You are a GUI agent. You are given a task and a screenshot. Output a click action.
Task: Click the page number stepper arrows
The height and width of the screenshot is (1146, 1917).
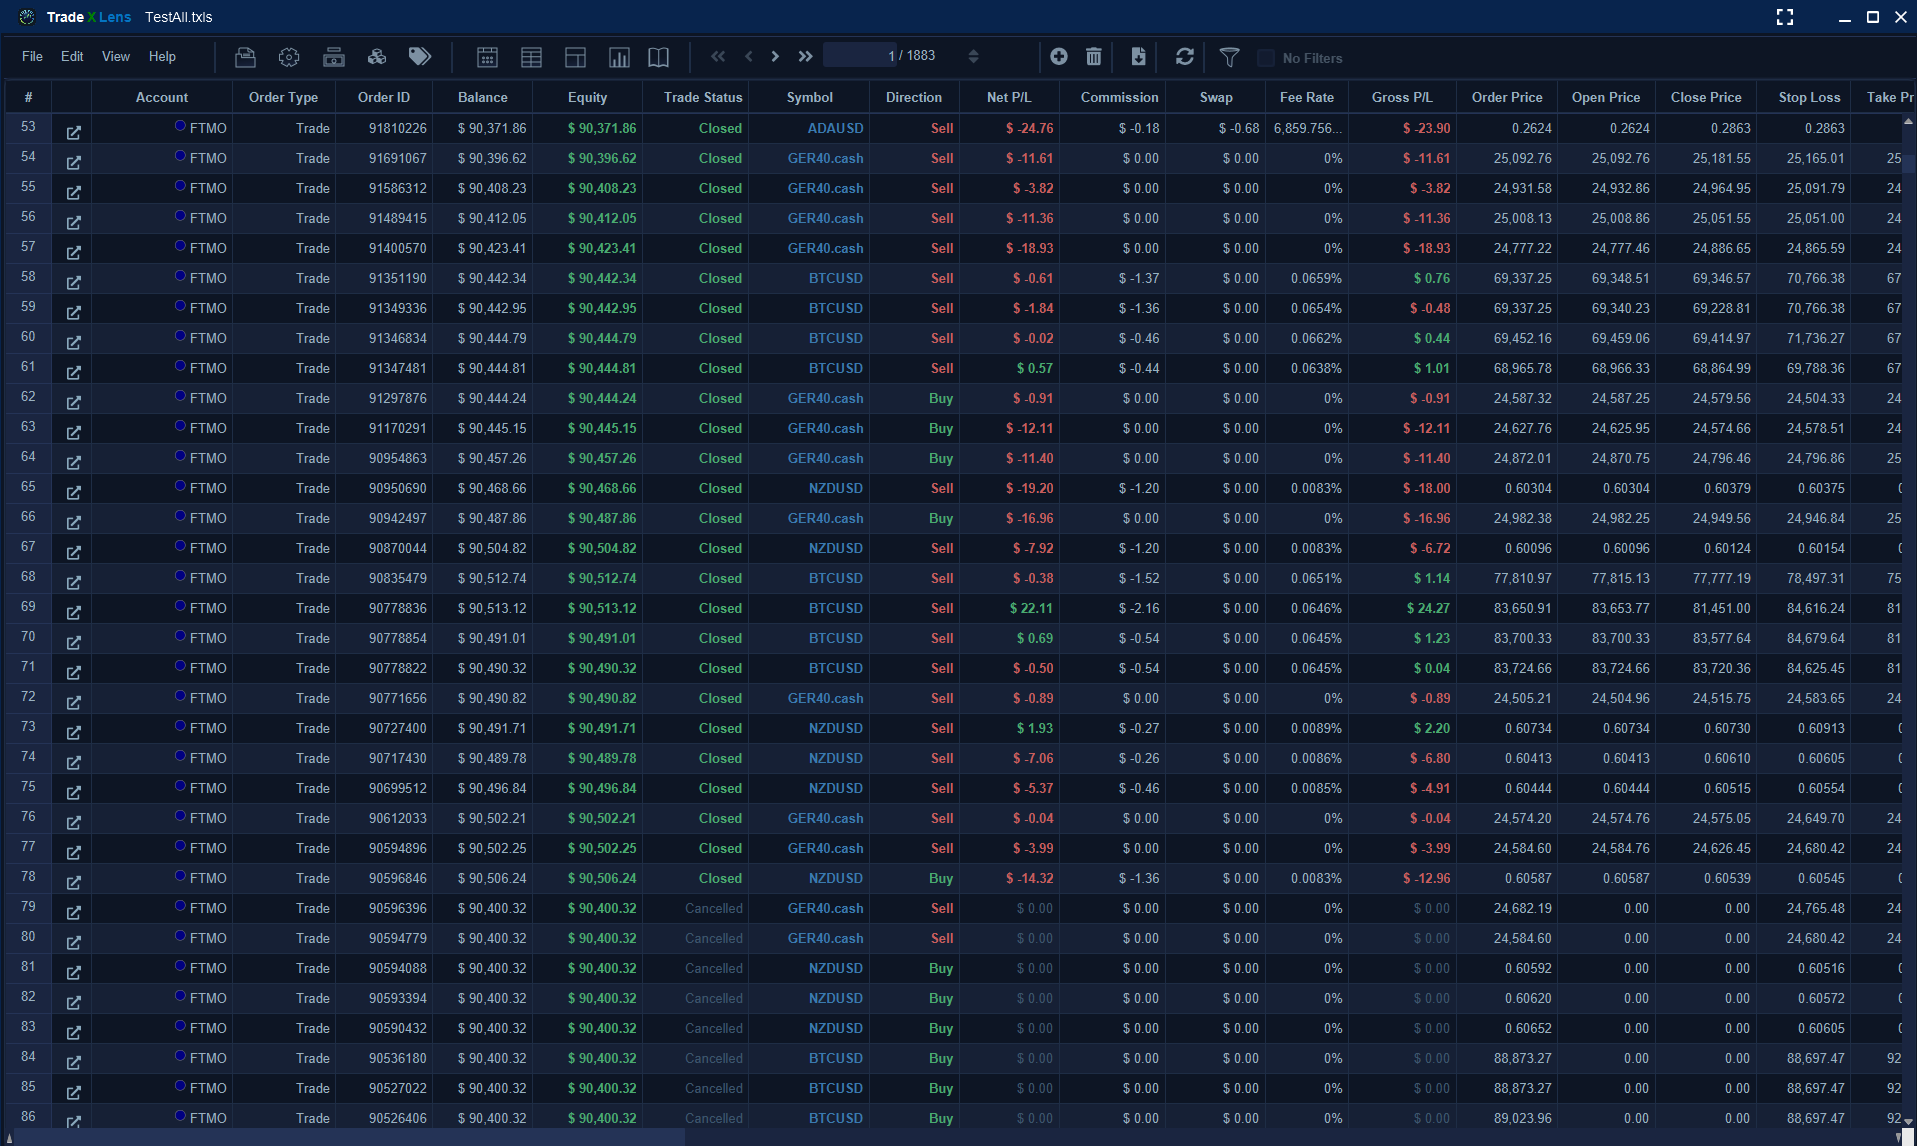click(x=973, y=57)
